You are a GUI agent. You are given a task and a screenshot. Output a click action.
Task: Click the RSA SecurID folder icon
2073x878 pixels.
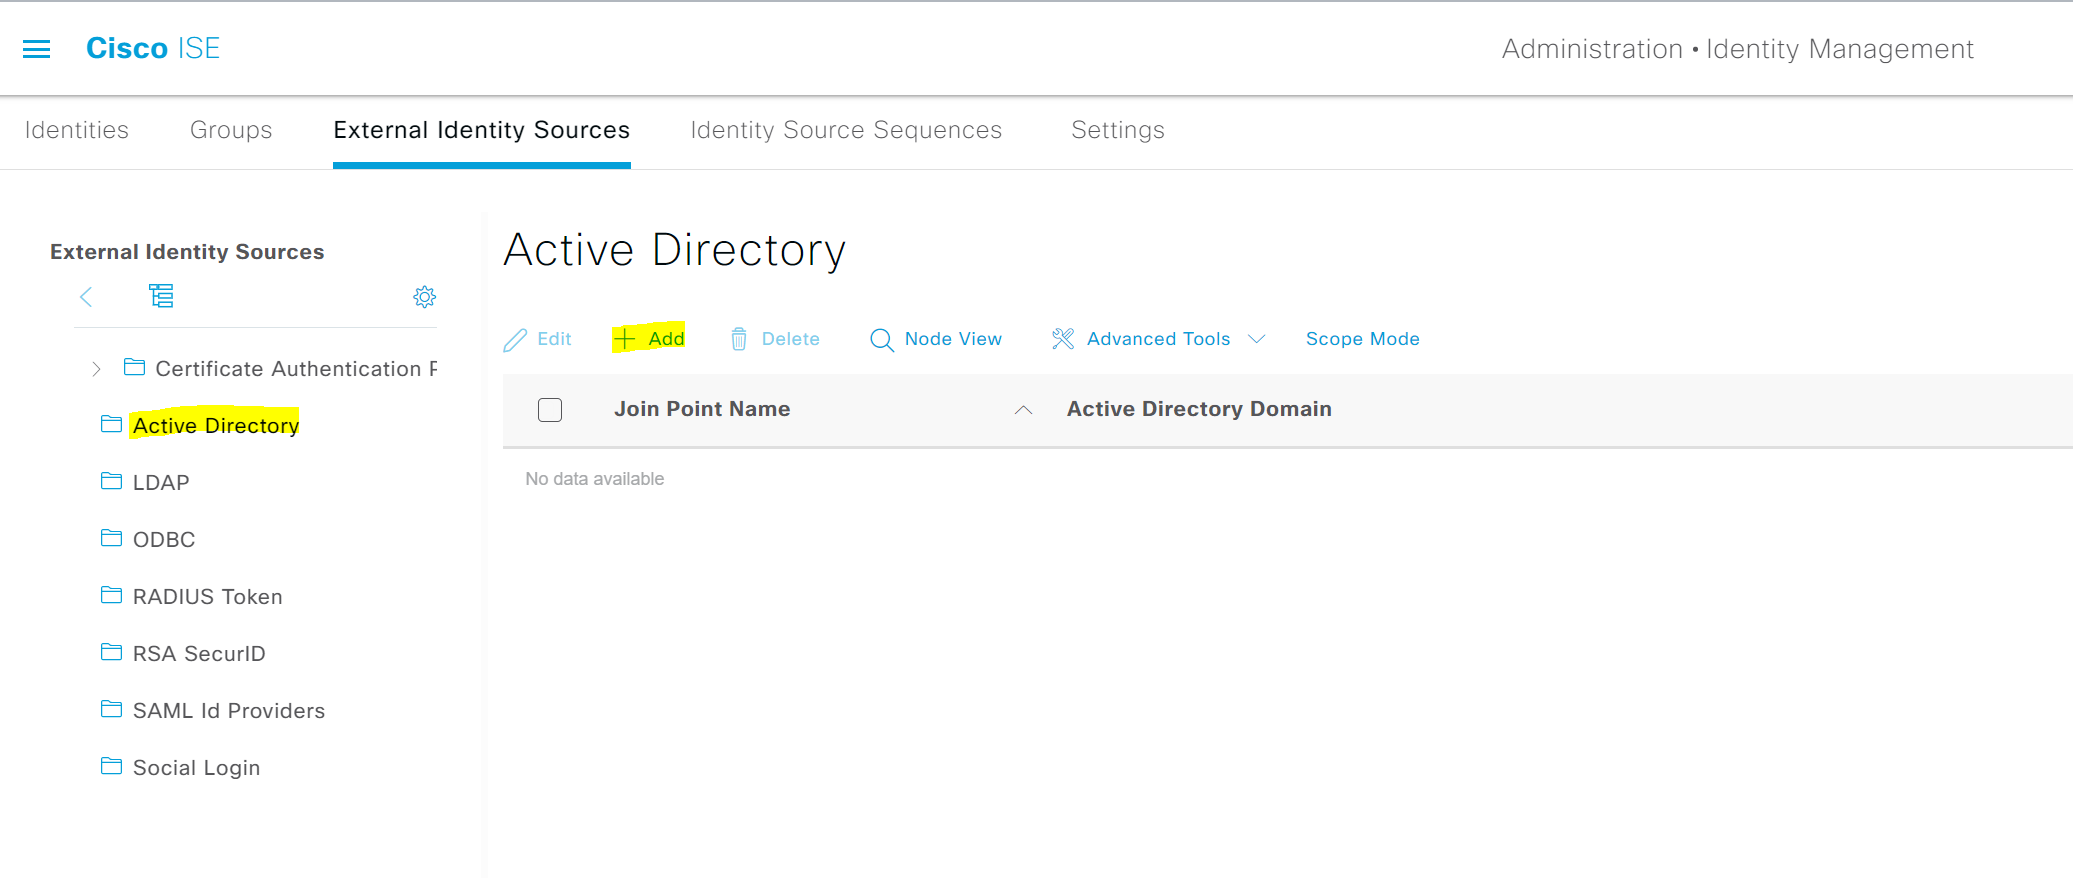[111, 652]
